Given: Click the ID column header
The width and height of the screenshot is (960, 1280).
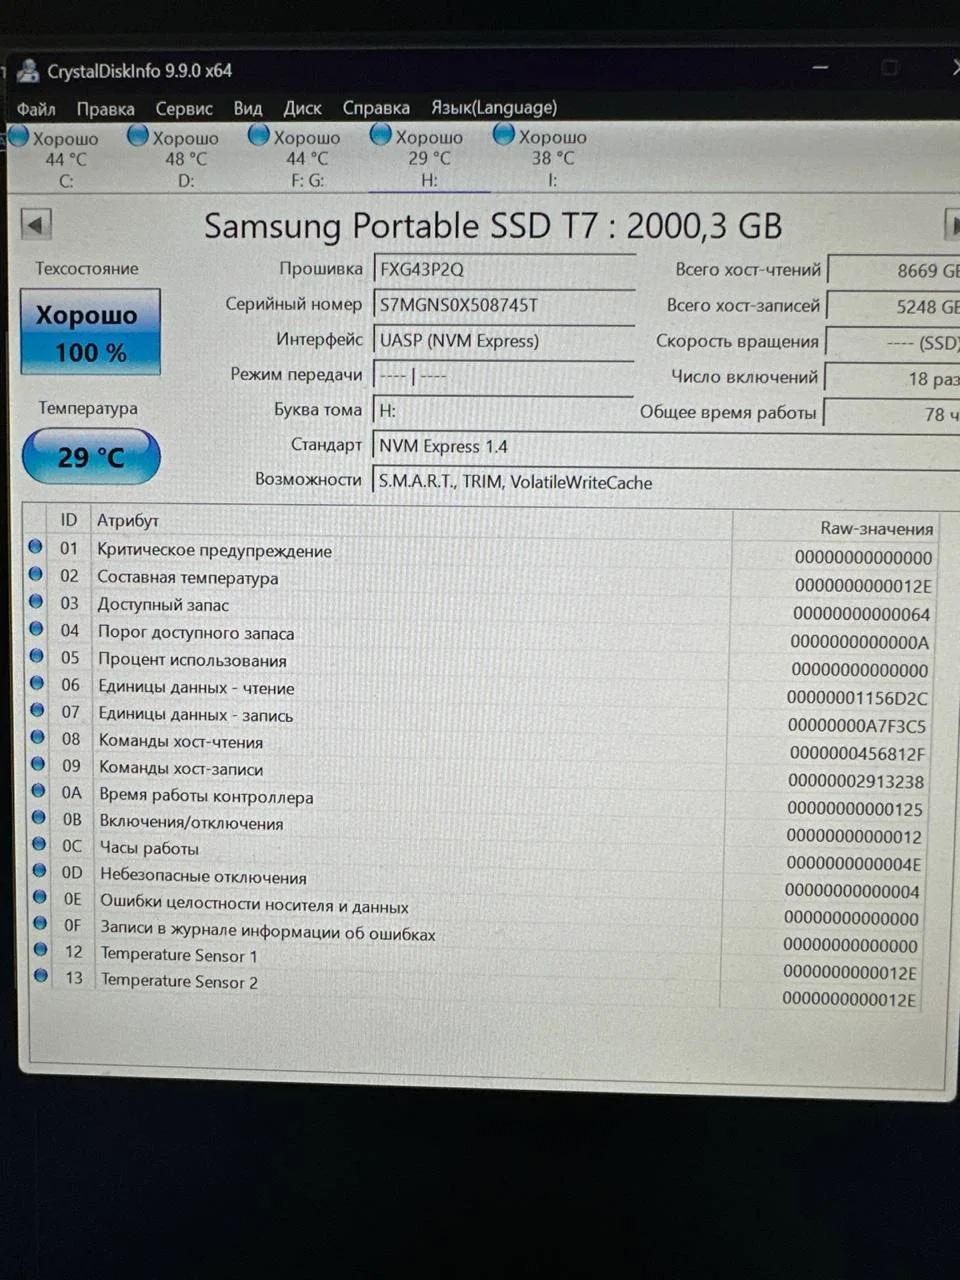Looking at the screenshot, I should (68, 520).
